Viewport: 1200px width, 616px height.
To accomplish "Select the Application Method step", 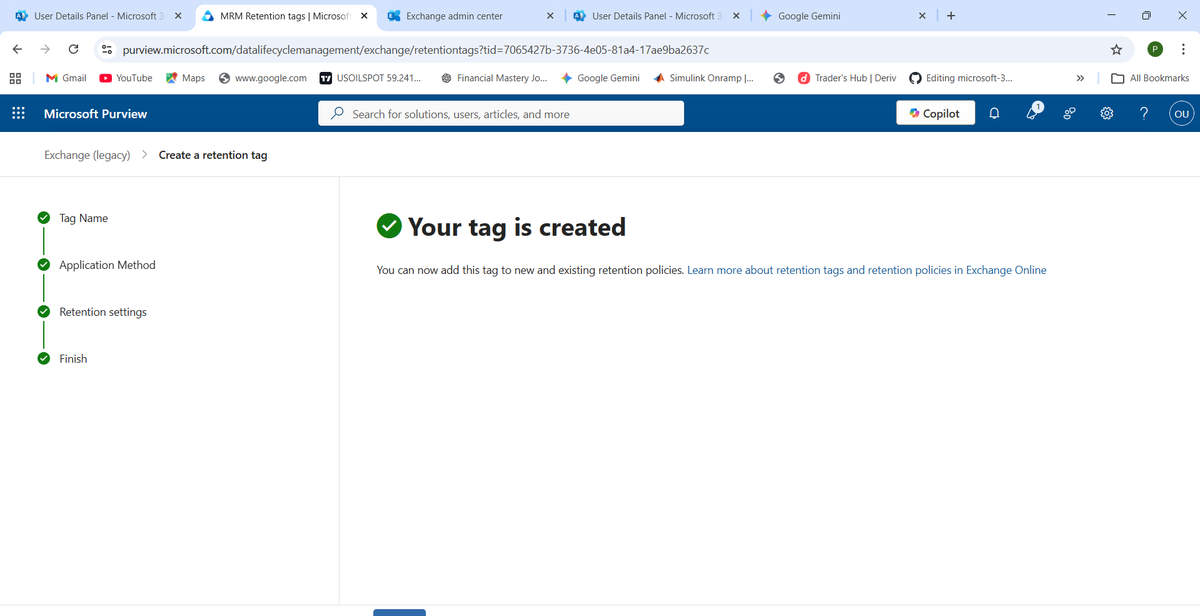I will click(x=107, y=265).
